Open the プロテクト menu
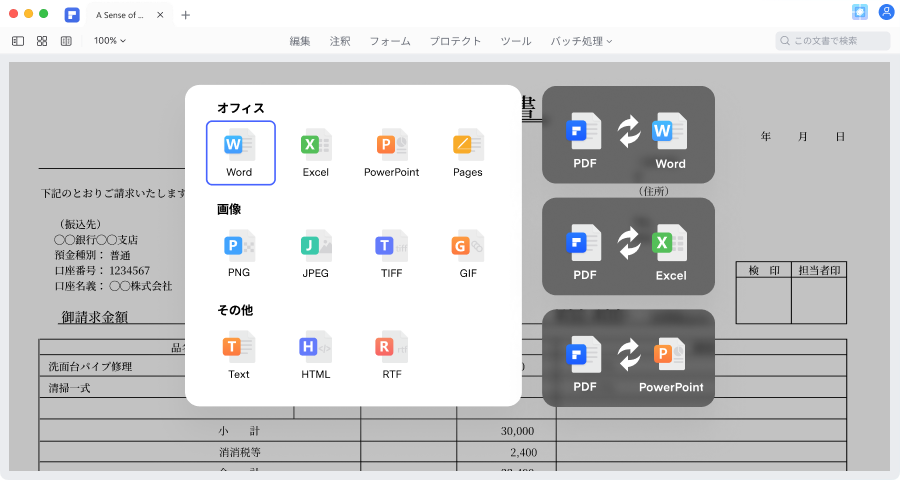900x480 pixels. 455,41
